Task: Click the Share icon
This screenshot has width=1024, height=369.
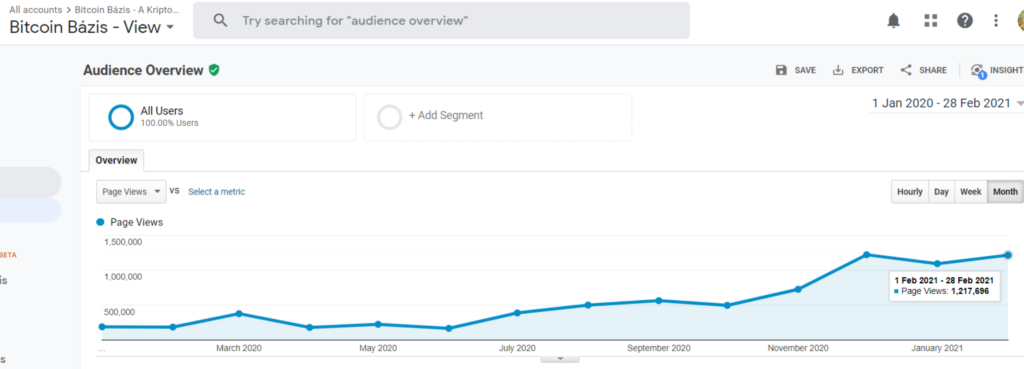Action: (906, 70)
